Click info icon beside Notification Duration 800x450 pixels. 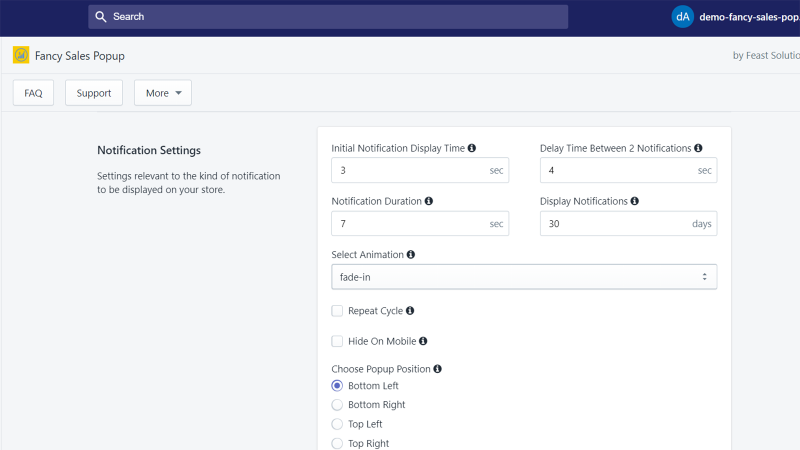tap(429, 201)
